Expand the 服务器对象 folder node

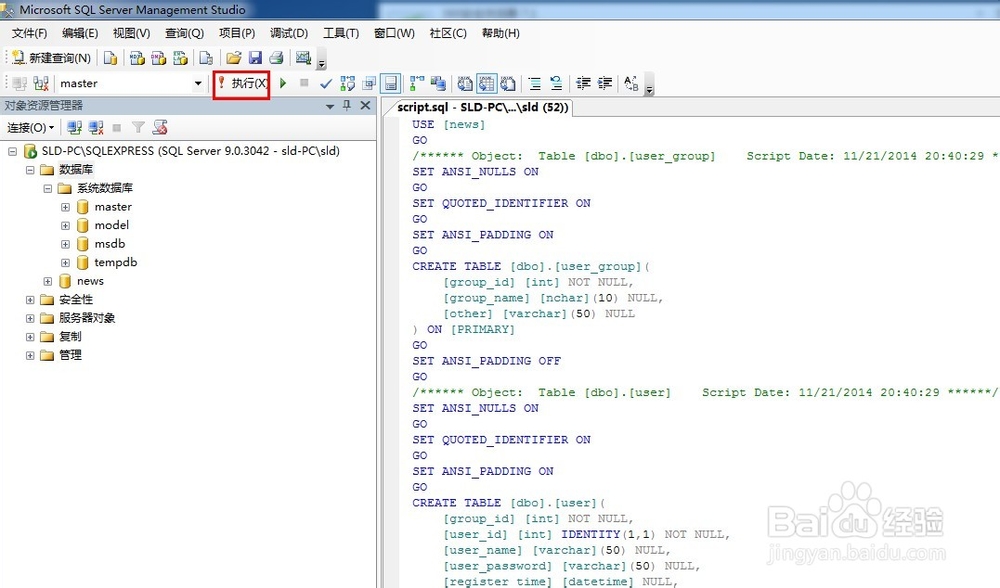pos(30,318)
